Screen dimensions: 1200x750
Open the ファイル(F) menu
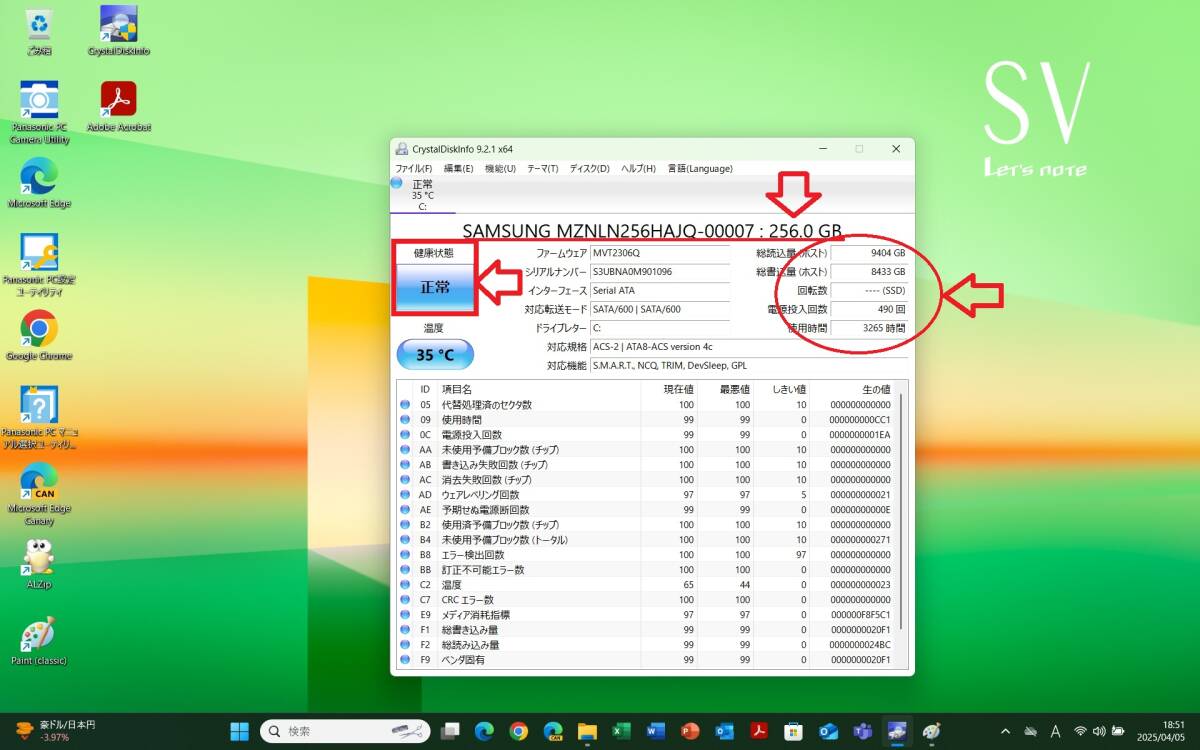pos(413,168)
